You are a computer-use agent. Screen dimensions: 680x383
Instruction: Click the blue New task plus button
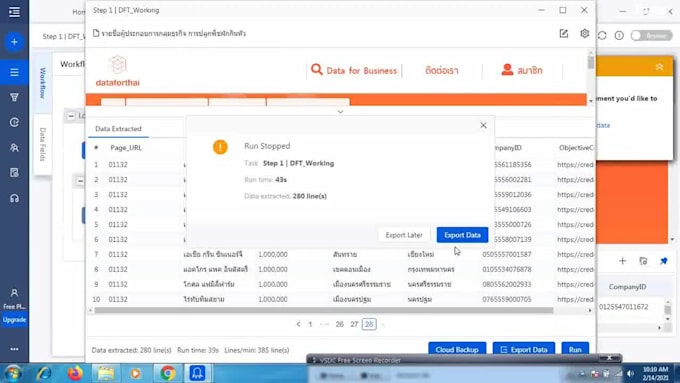[14, 42]
